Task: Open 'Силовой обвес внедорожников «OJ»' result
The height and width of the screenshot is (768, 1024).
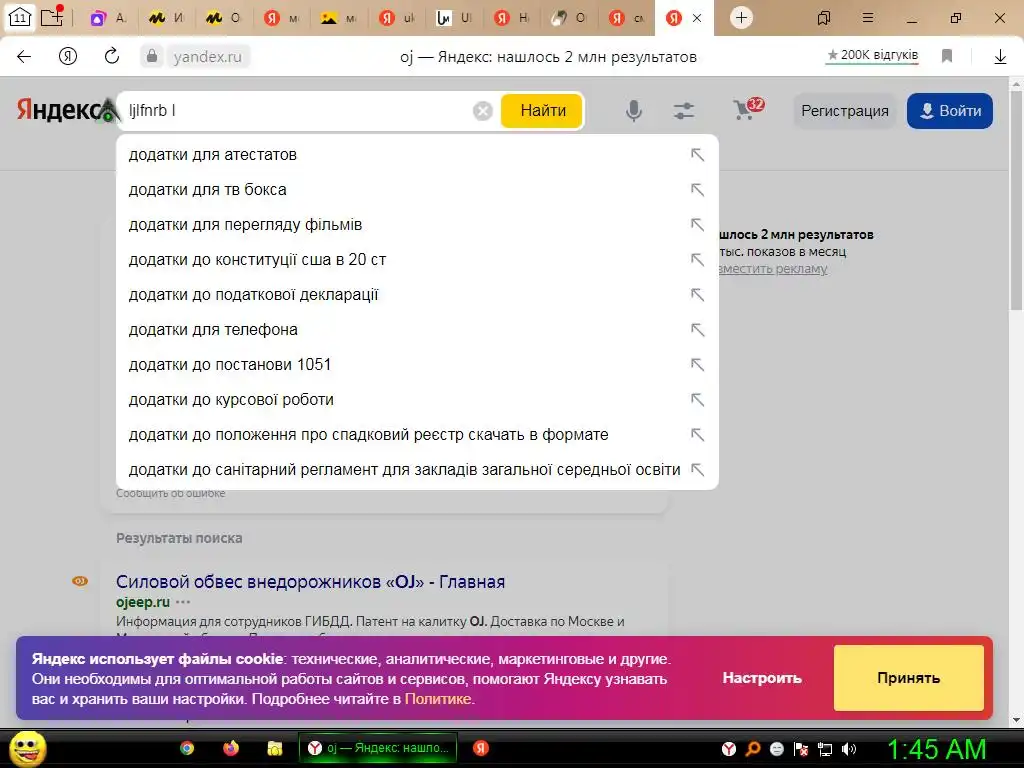Action: pos(310,581)
